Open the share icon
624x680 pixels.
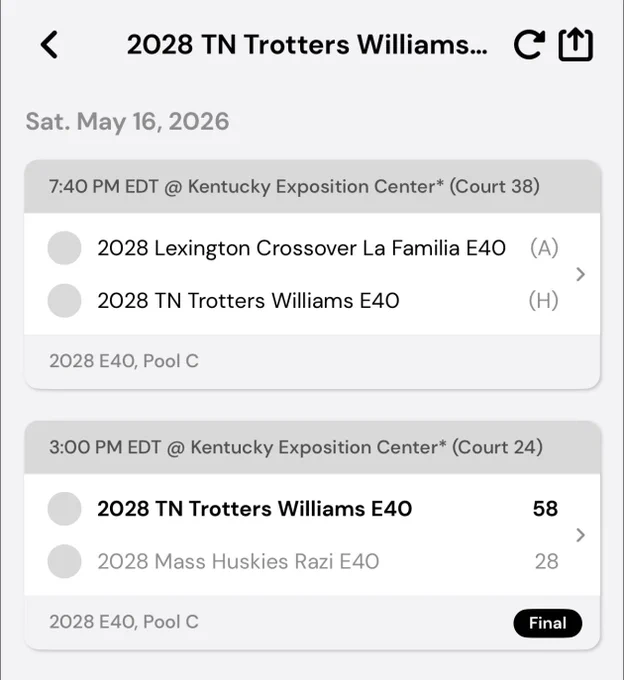pos(575,45)
